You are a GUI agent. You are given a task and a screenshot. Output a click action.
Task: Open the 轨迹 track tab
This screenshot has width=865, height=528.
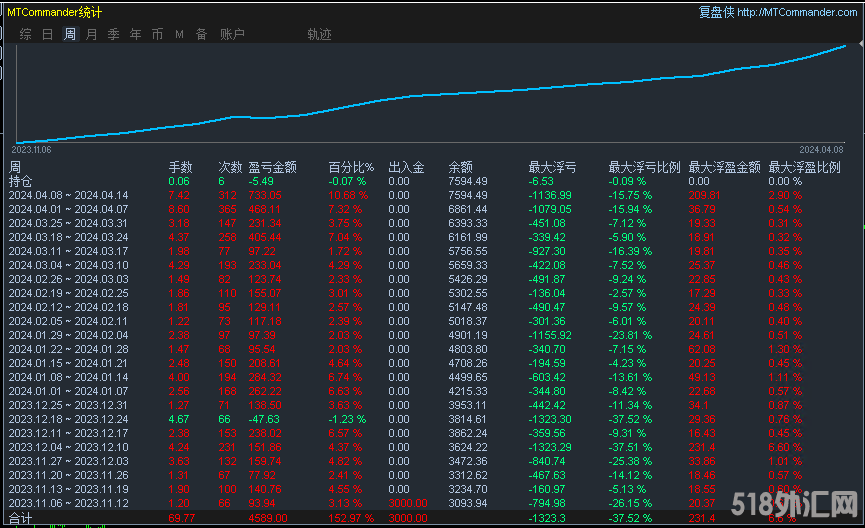tap(319, 34)
